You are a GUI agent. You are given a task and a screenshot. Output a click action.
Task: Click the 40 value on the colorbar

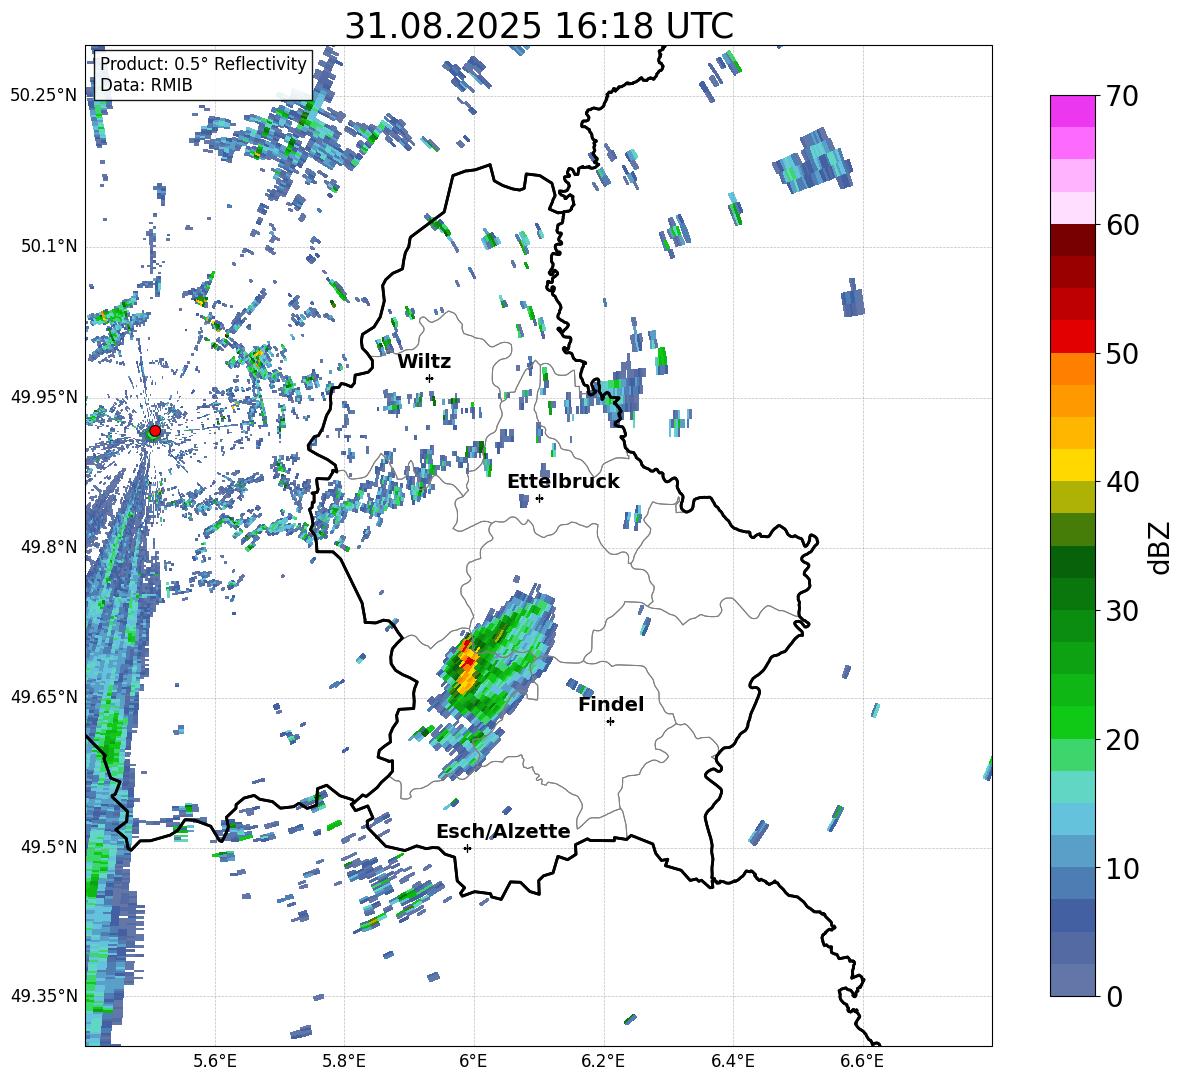coord(1121,482)
